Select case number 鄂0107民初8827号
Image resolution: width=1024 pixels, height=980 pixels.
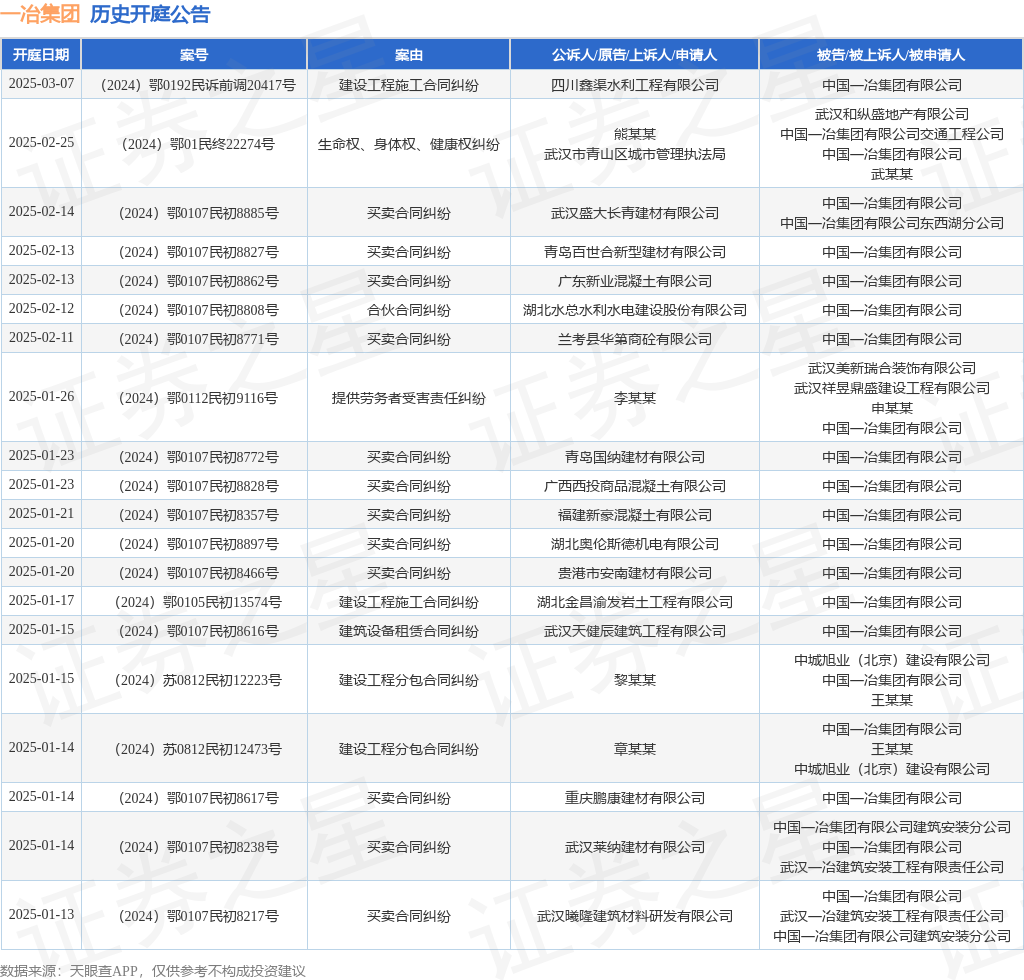click(x=194, y=252)
